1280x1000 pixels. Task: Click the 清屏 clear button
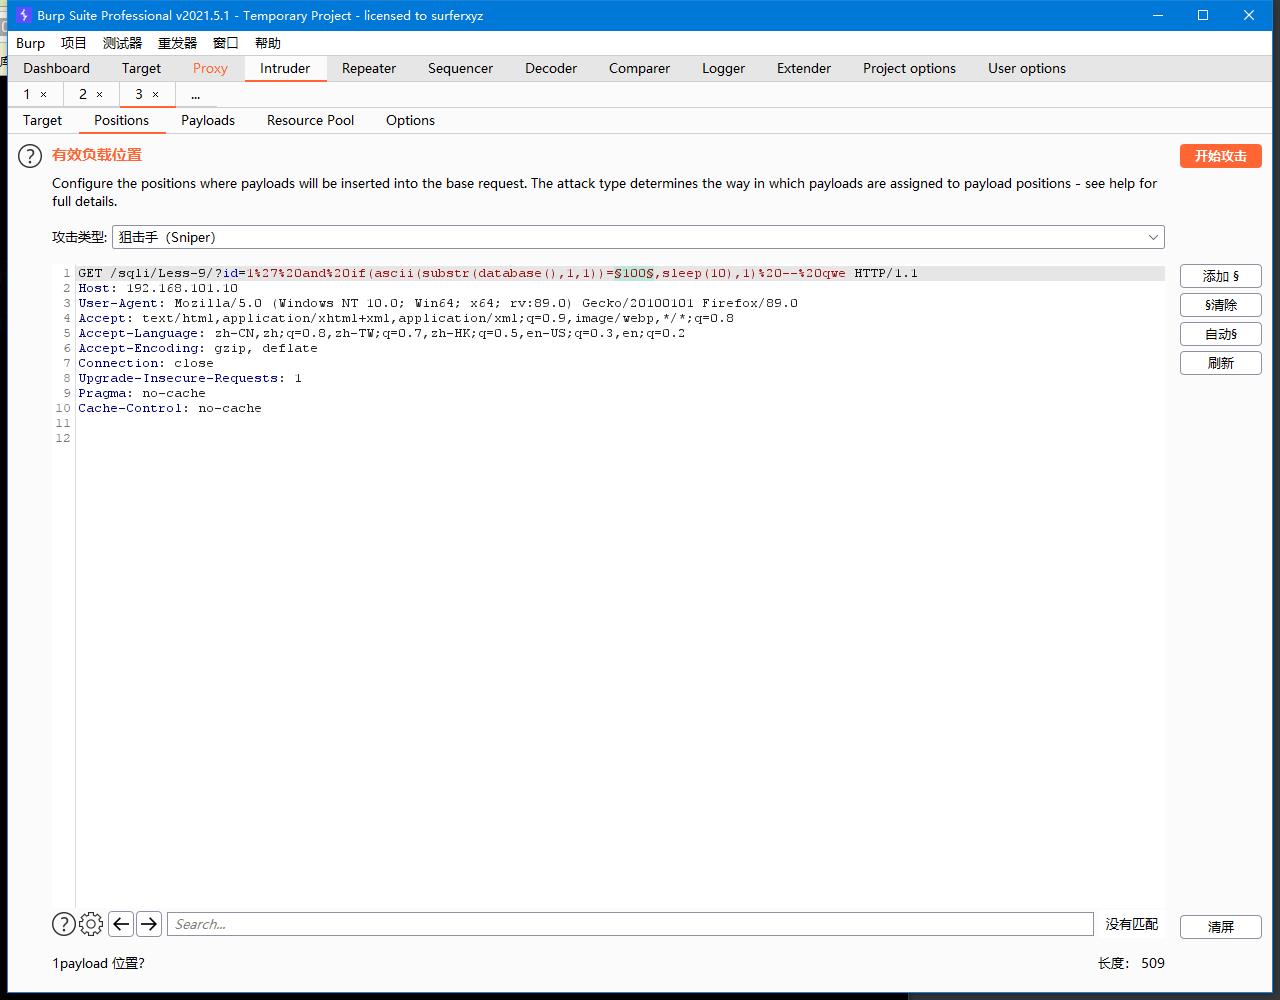pyautogui.click(x=1220, y=927)
